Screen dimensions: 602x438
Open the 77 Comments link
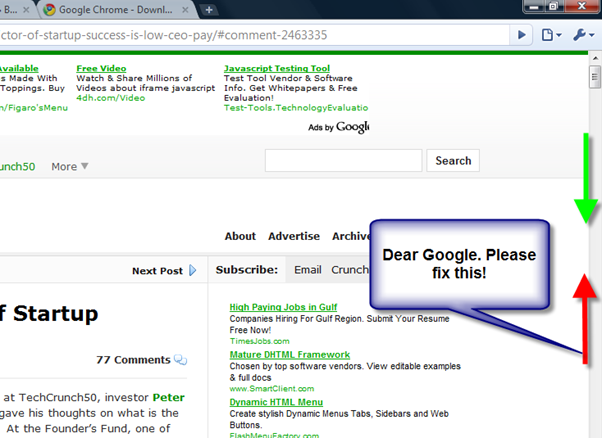pos(133,360)
